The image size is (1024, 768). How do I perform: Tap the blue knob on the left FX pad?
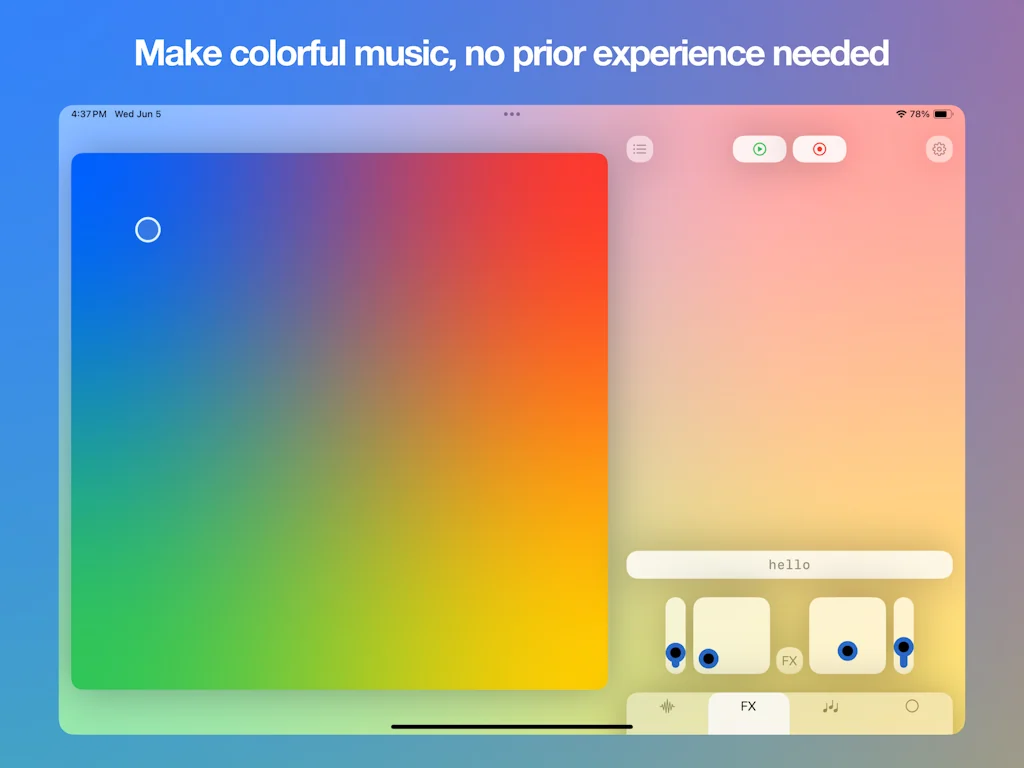pyautogui.click(x=709, y=659)
